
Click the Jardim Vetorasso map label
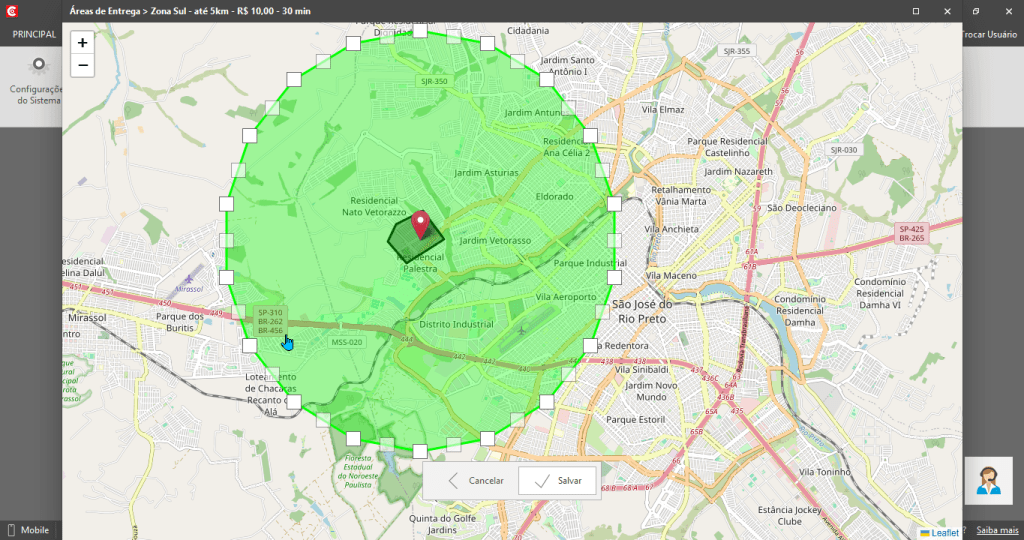coord(495,240)
